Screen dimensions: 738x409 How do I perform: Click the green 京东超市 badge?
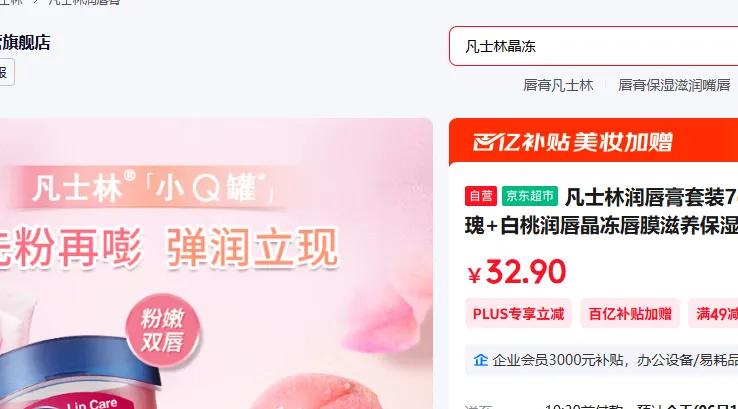529,196
